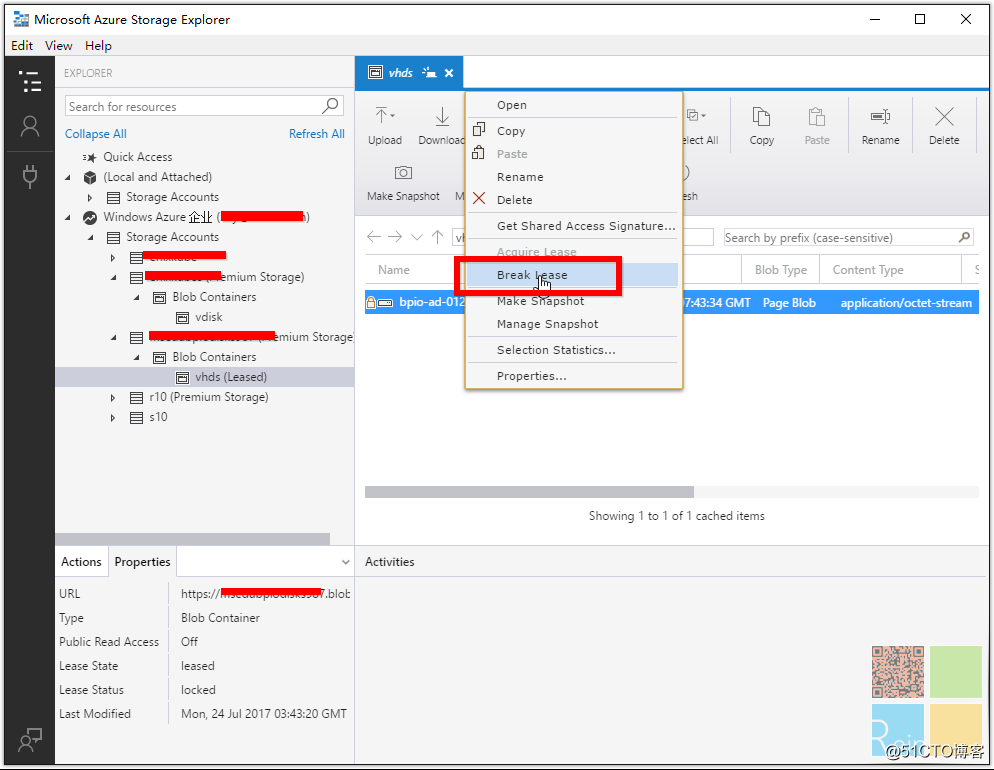Open the Edit menu
This screenshot has width=994, height=770.
click(22, 46)
